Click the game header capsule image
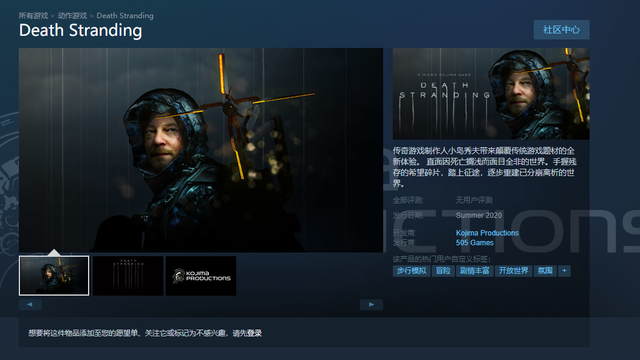This screenshot has width=640, height=360. (x=491, y=93)
